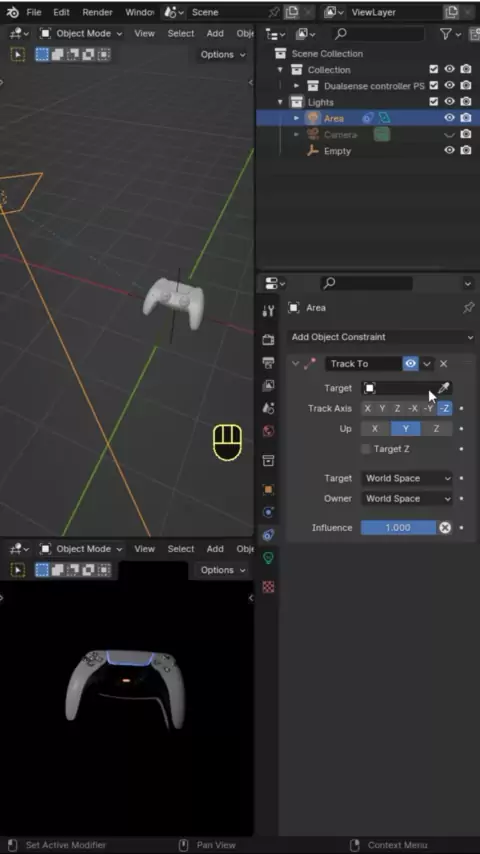Viewport: 480px width, 854px height.
Task: Open the Tool properties tab
Action: tap(268, 311)
